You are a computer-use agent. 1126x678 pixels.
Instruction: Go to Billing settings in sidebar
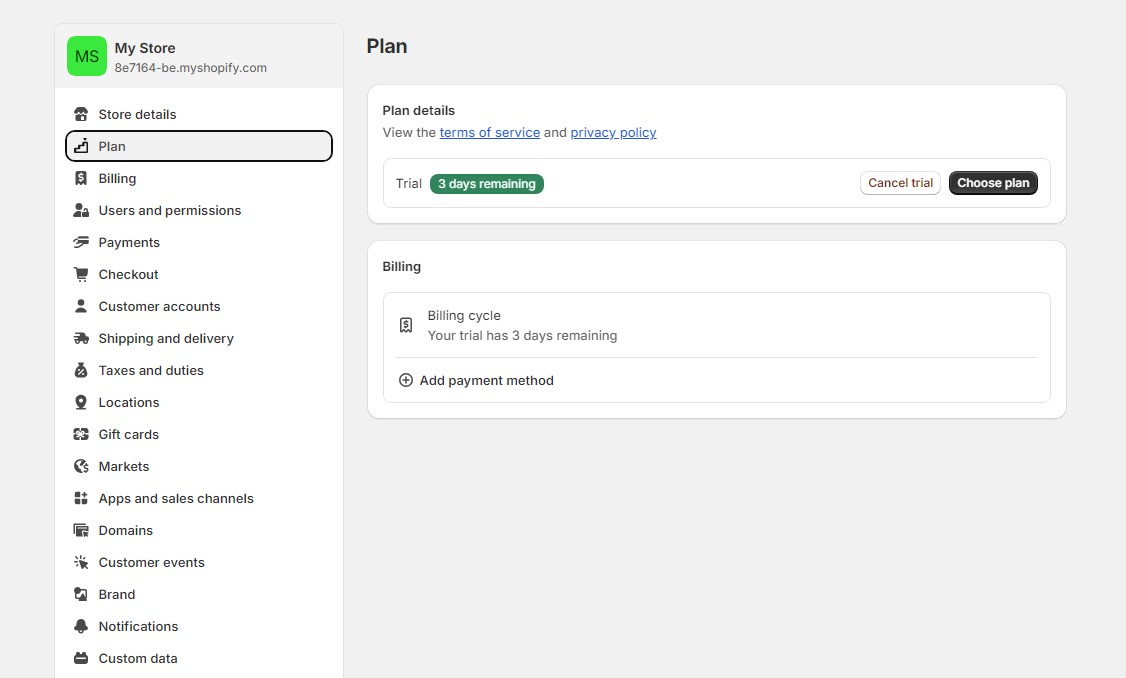pyautogui.click(x=199, y=178)
